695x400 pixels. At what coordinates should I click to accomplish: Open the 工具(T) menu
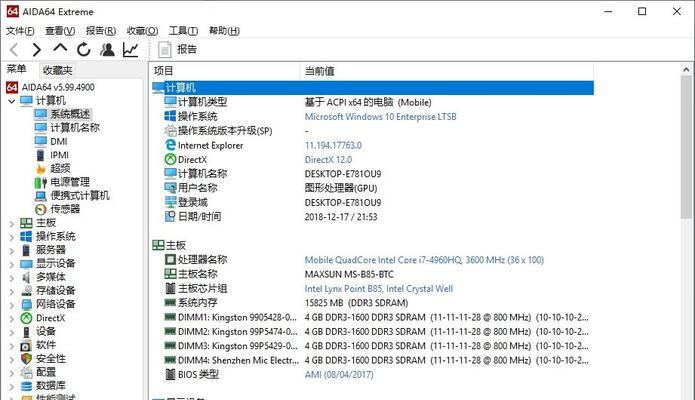pos(183,31)
